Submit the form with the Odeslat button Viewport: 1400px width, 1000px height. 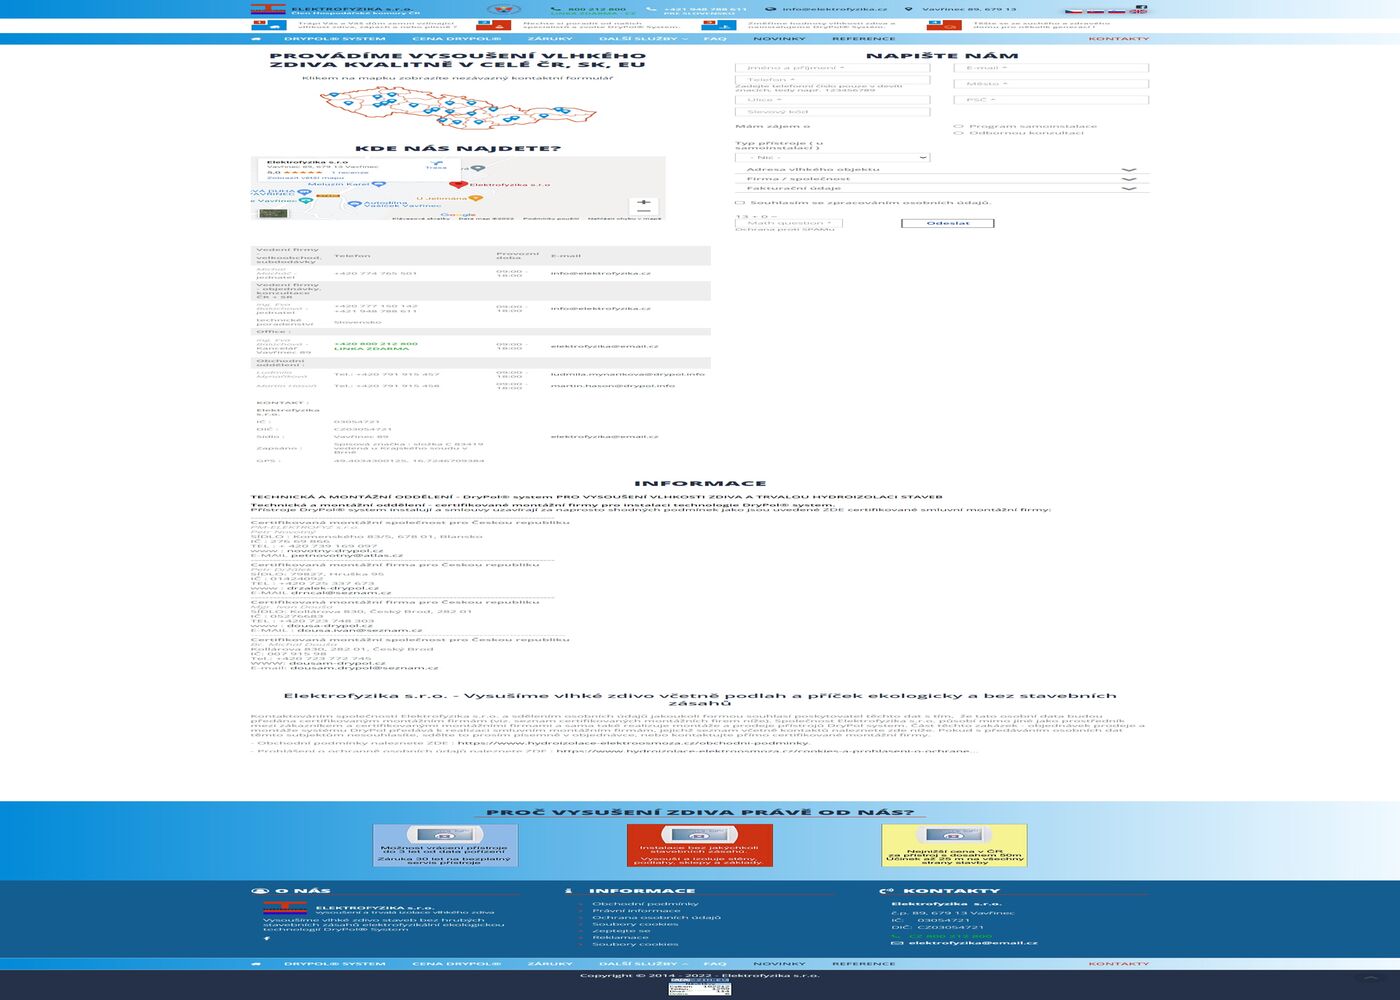point(948,223)
